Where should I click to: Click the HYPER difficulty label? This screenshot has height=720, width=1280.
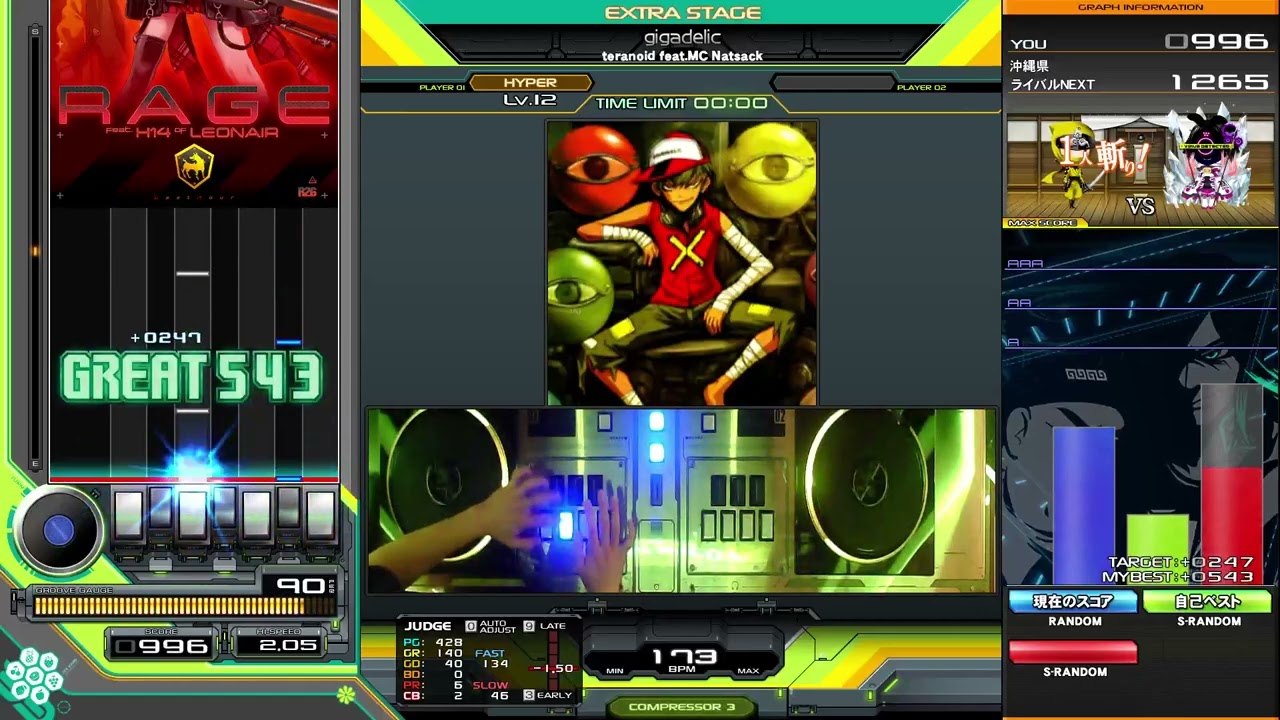[x=530, y=83]
